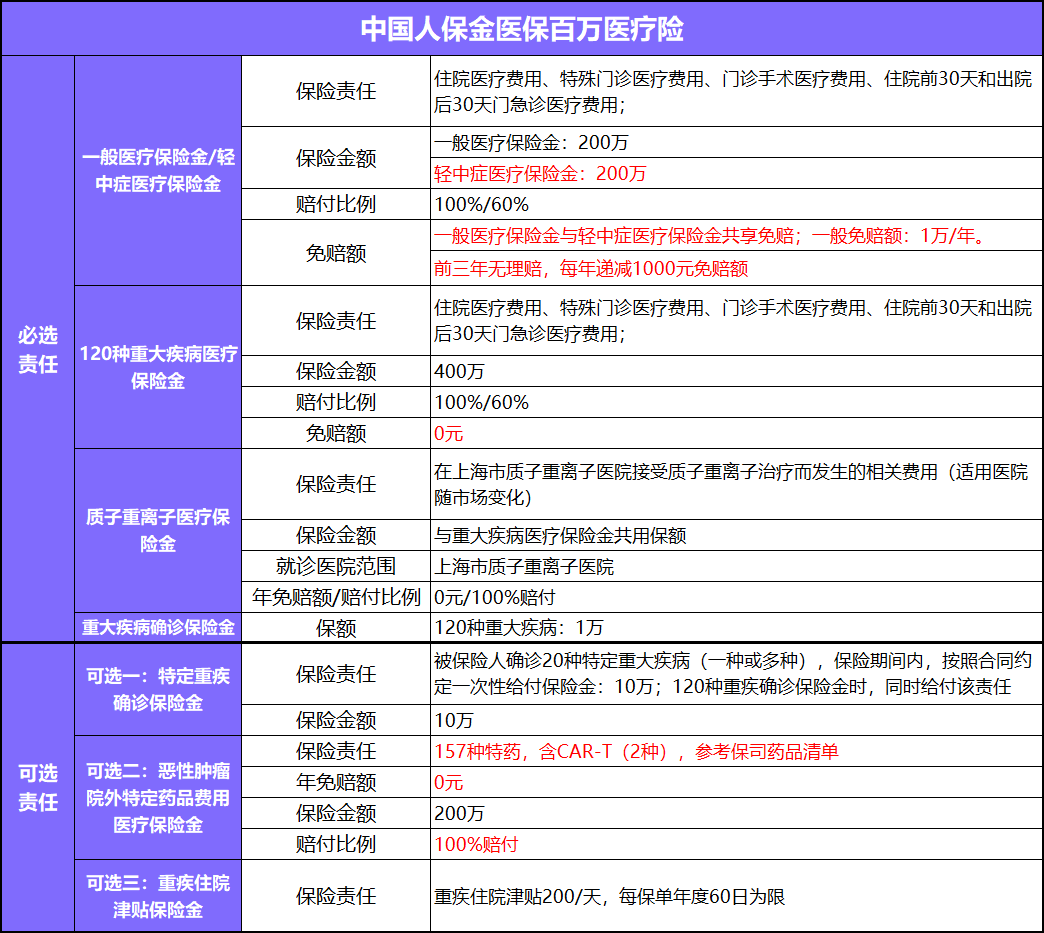1044x933 pixels.
Task: Click the red 157种特药 CAR-T text
Action: pos(636,751)
